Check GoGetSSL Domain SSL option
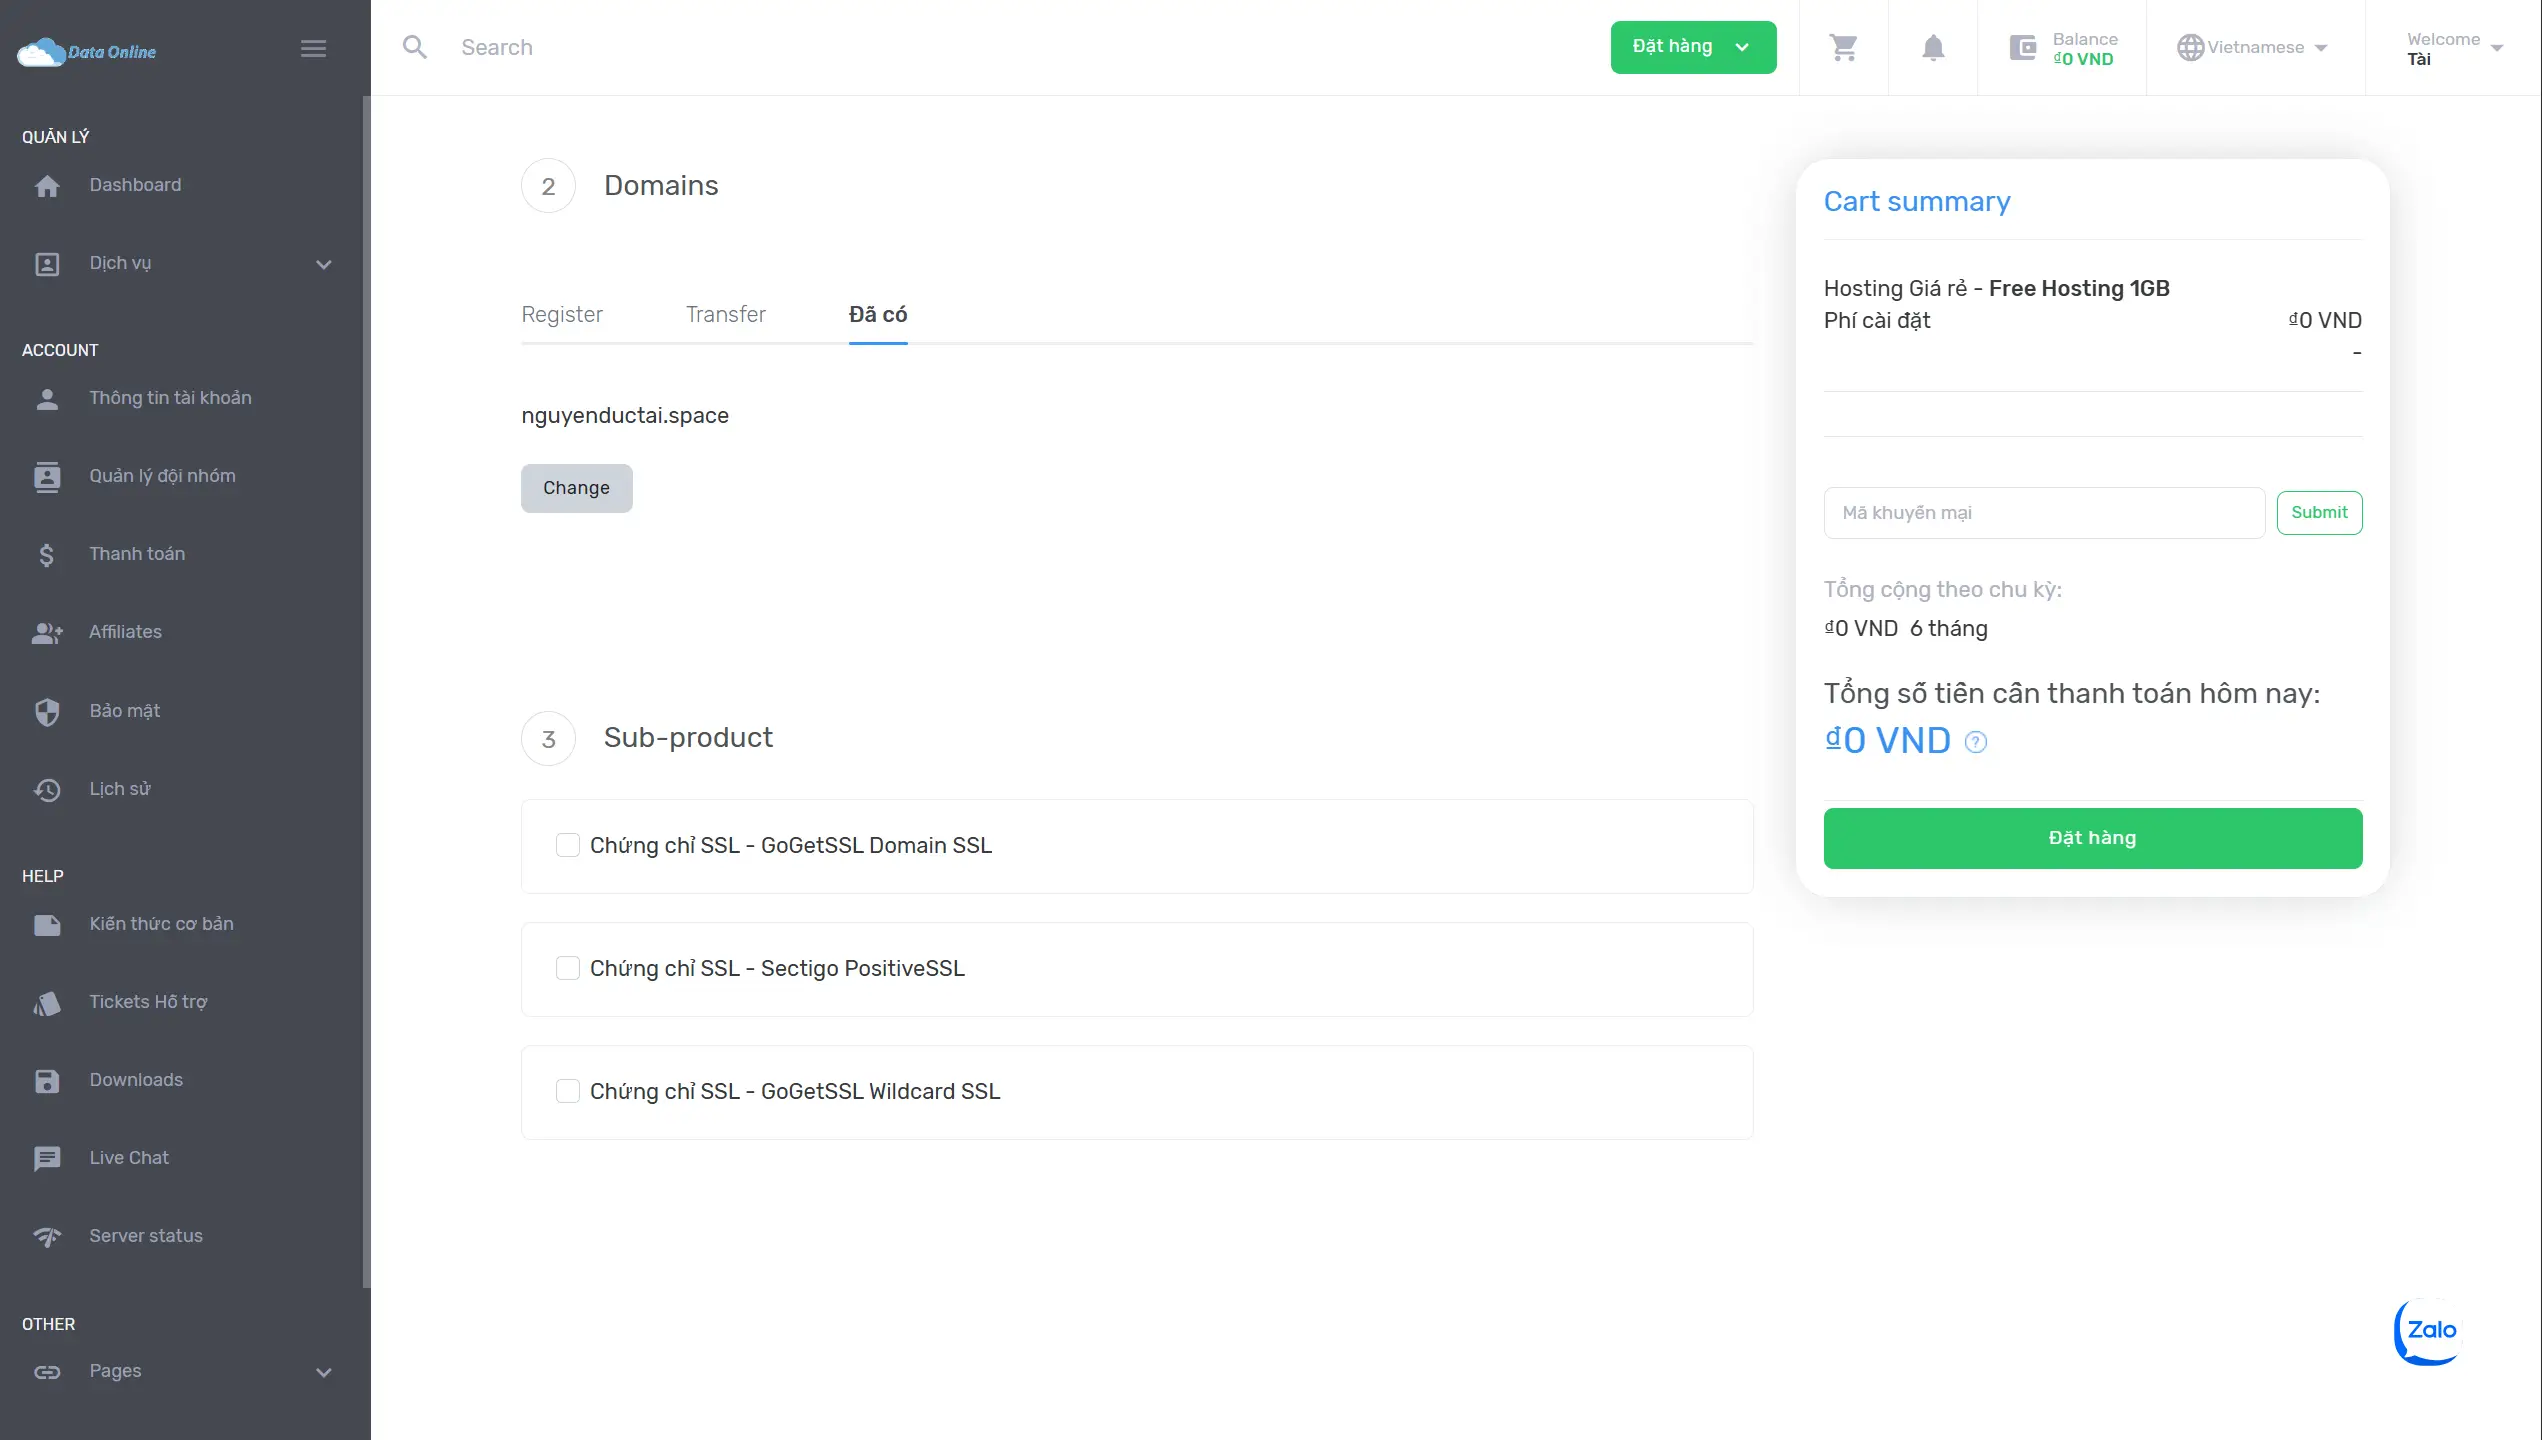 567,845
